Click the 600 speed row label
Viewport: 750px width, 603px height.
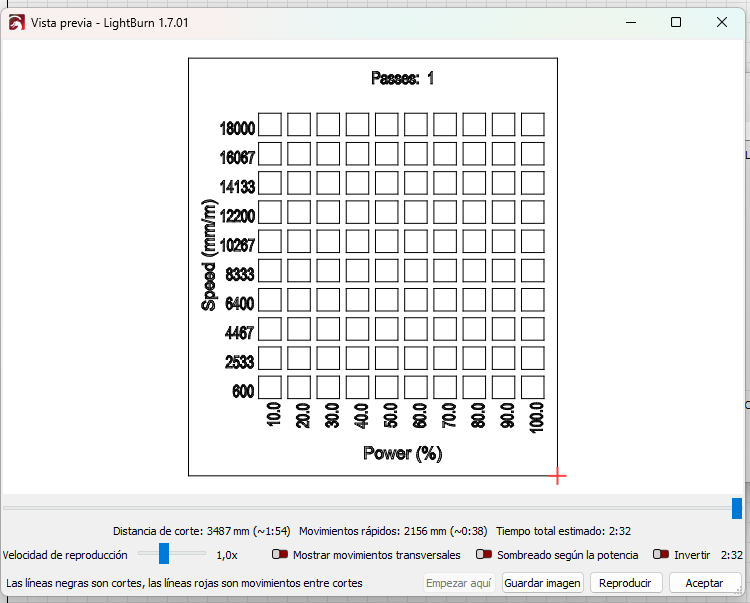point(243,391)
